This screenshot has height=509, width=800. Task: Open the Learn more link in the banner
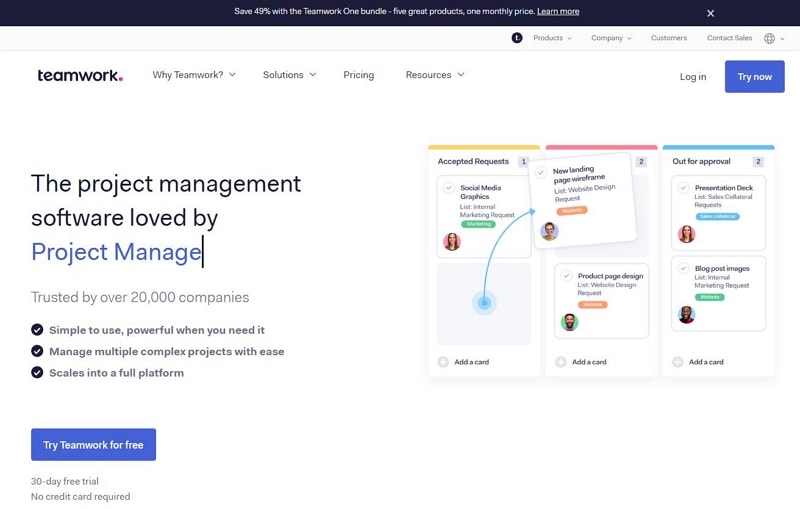tap(558, 11)
